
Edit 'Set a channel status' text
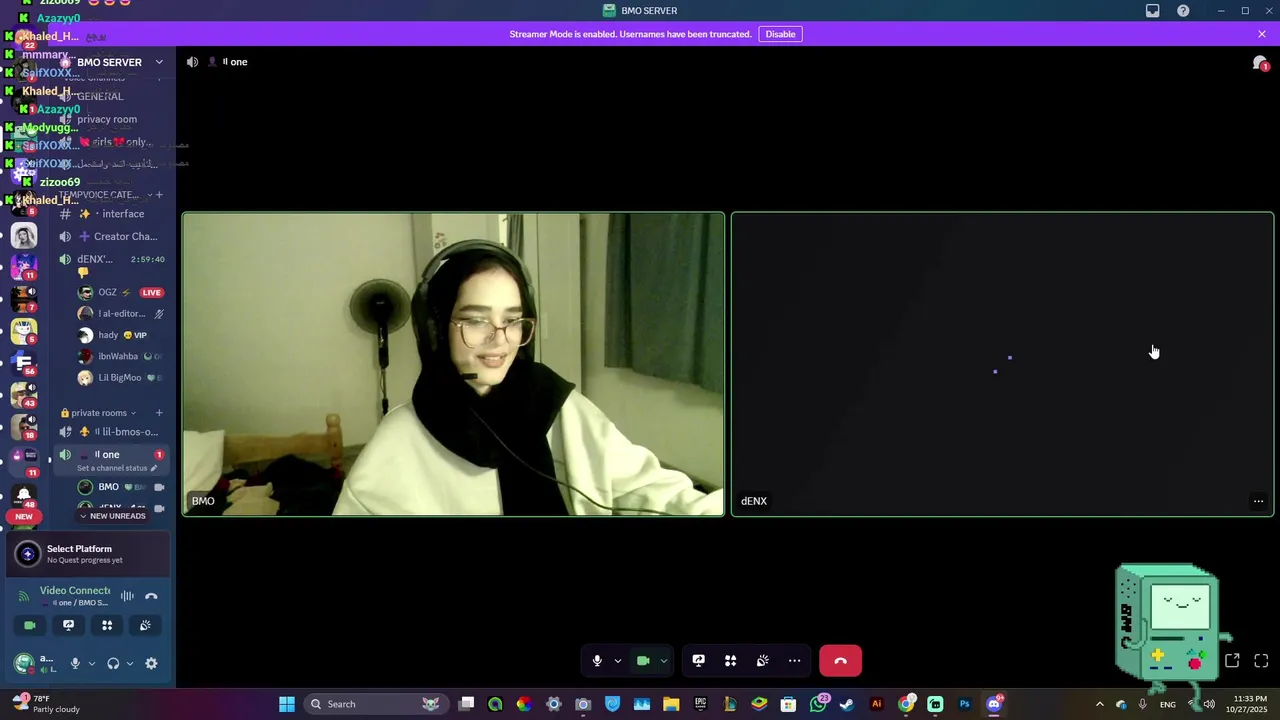point(117,468)
